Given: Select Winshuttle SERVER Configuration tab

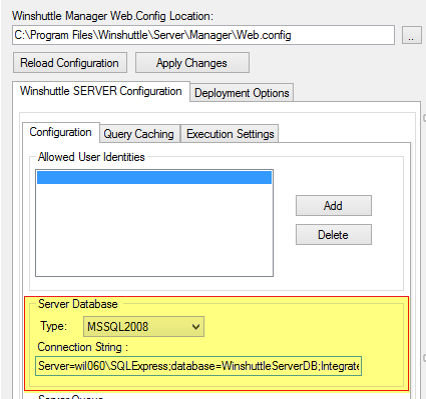Looking at the screenshot, I should [101, 91].
